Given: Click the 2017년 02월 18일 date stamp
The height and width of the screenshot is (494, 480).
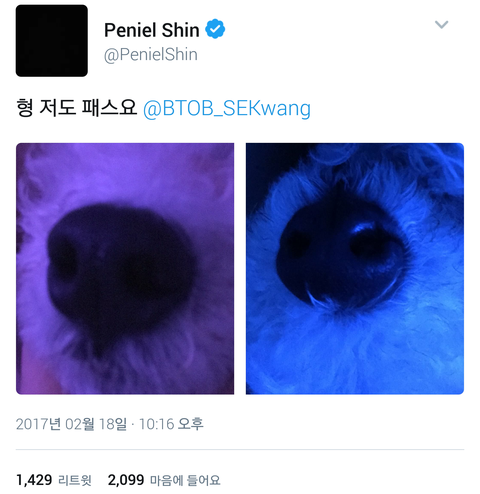Looking at the screenshot, I should 71,424.
